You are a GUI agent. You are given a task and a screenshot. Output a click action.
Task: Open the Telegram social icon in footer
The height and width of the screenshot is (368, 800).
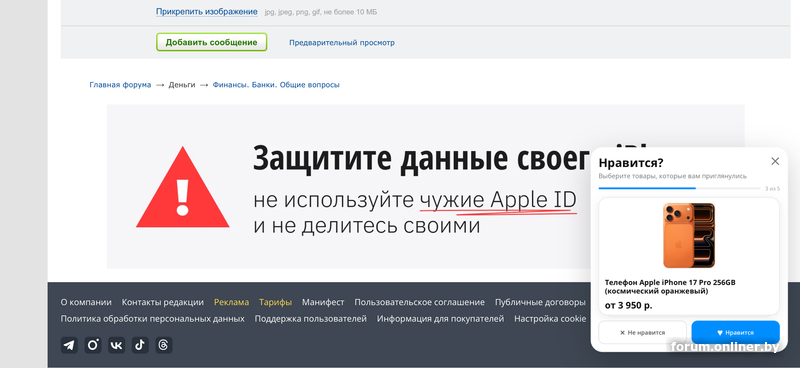[69, 346]
